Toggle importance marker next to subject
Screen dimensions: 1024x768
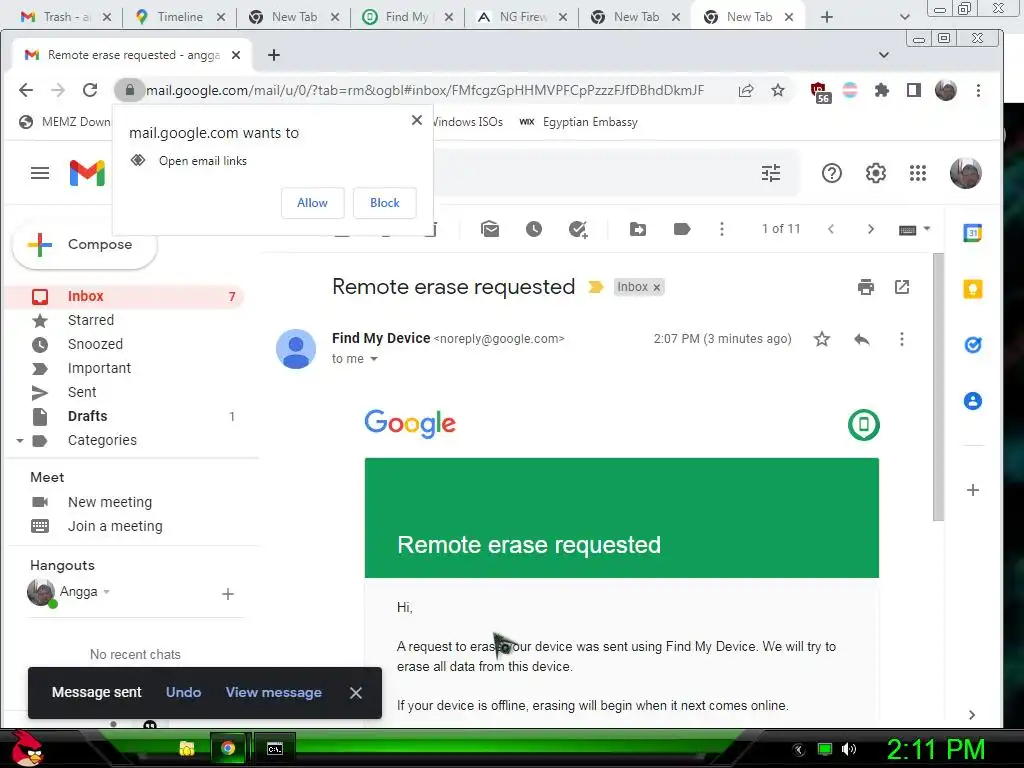pos(595,287)
